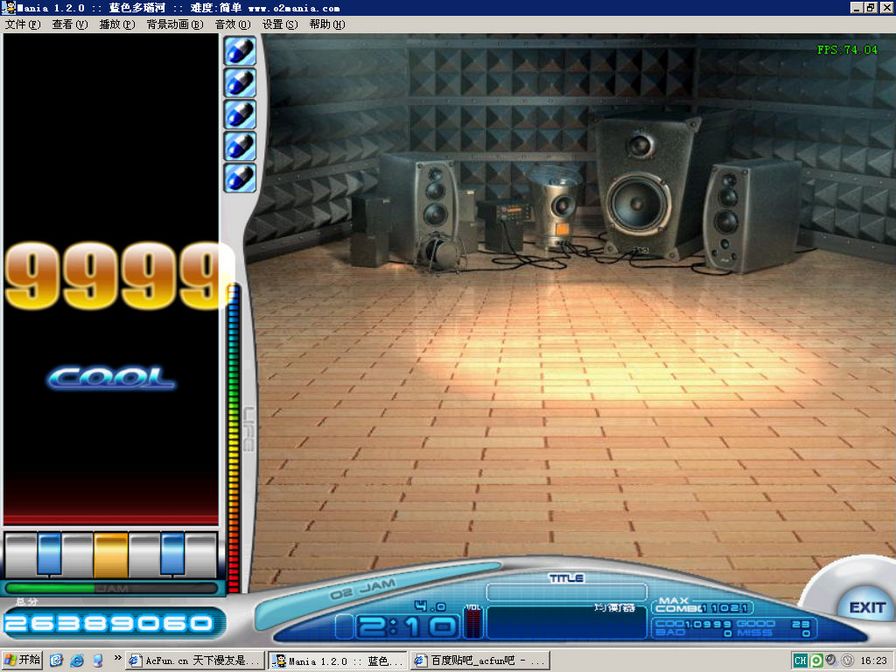
Task: Click the leftmost white key of the keyboard
Action: [21, 555]
